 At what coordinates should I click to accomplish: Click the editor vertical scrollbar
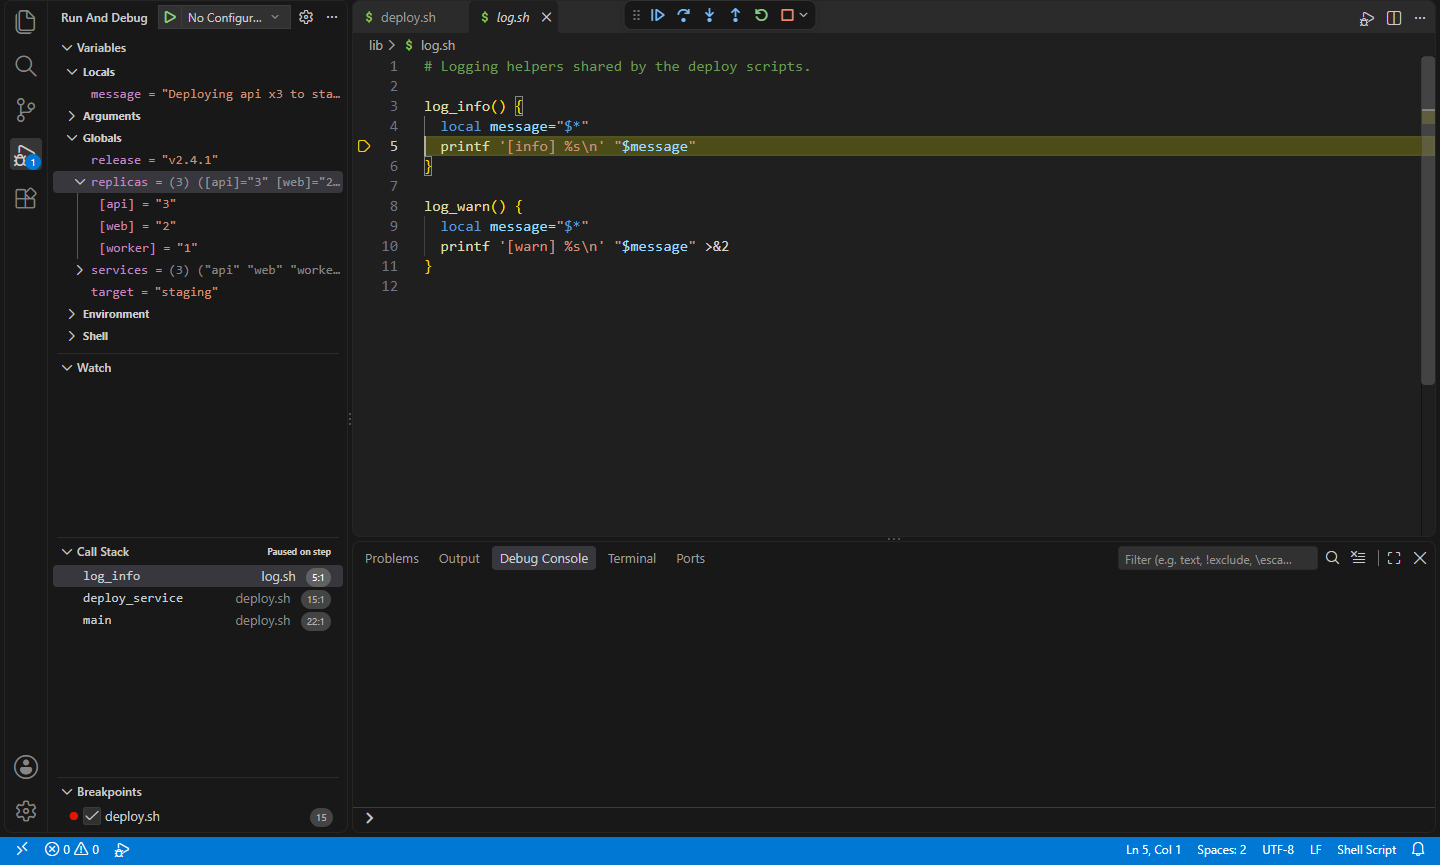tap(1428, 220)
